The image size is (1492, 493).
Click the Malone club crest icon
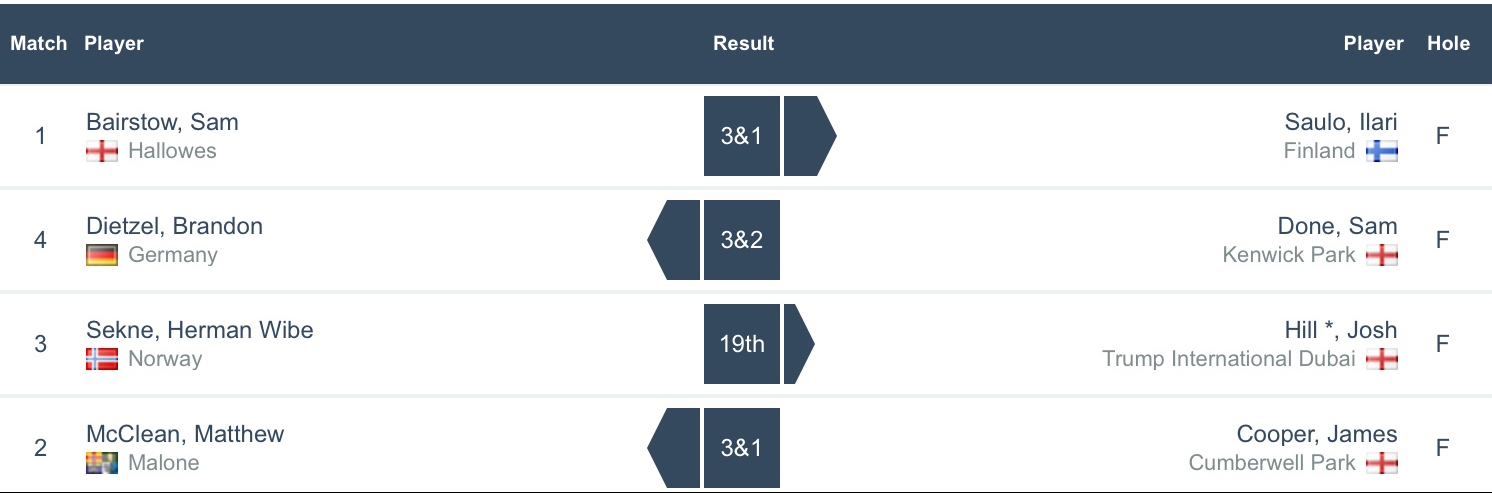102,463
